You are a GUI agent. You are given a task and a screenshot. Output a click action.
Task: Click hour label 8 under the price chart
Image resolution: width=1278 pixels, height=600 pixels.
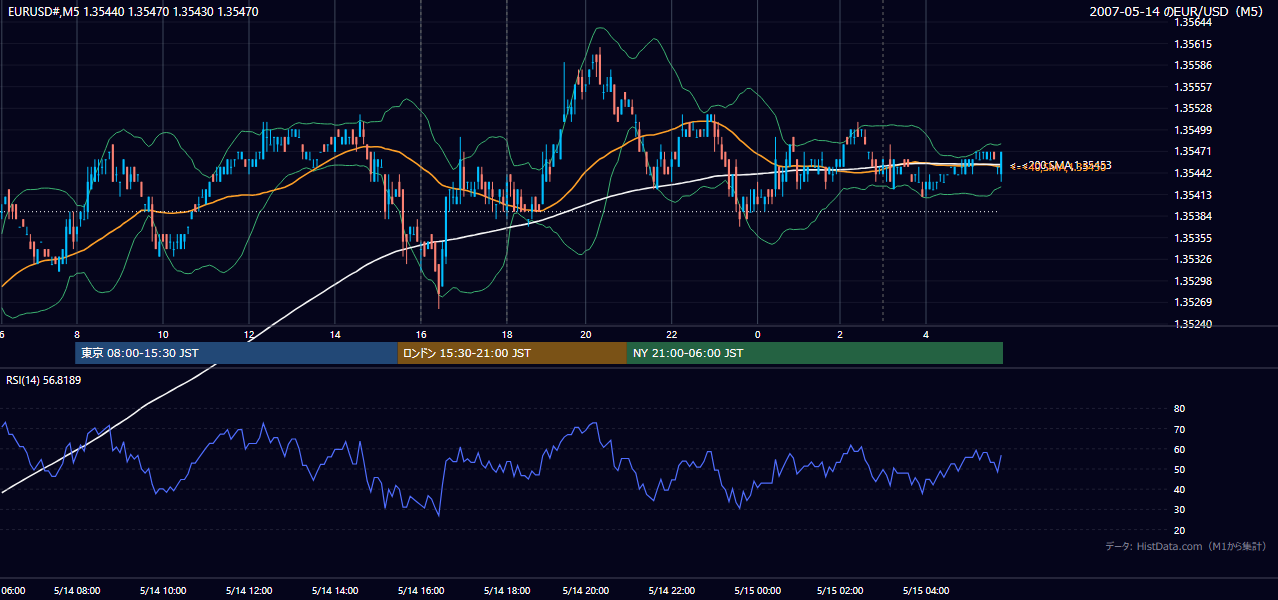pyautogui.click(x=77, y=334)
